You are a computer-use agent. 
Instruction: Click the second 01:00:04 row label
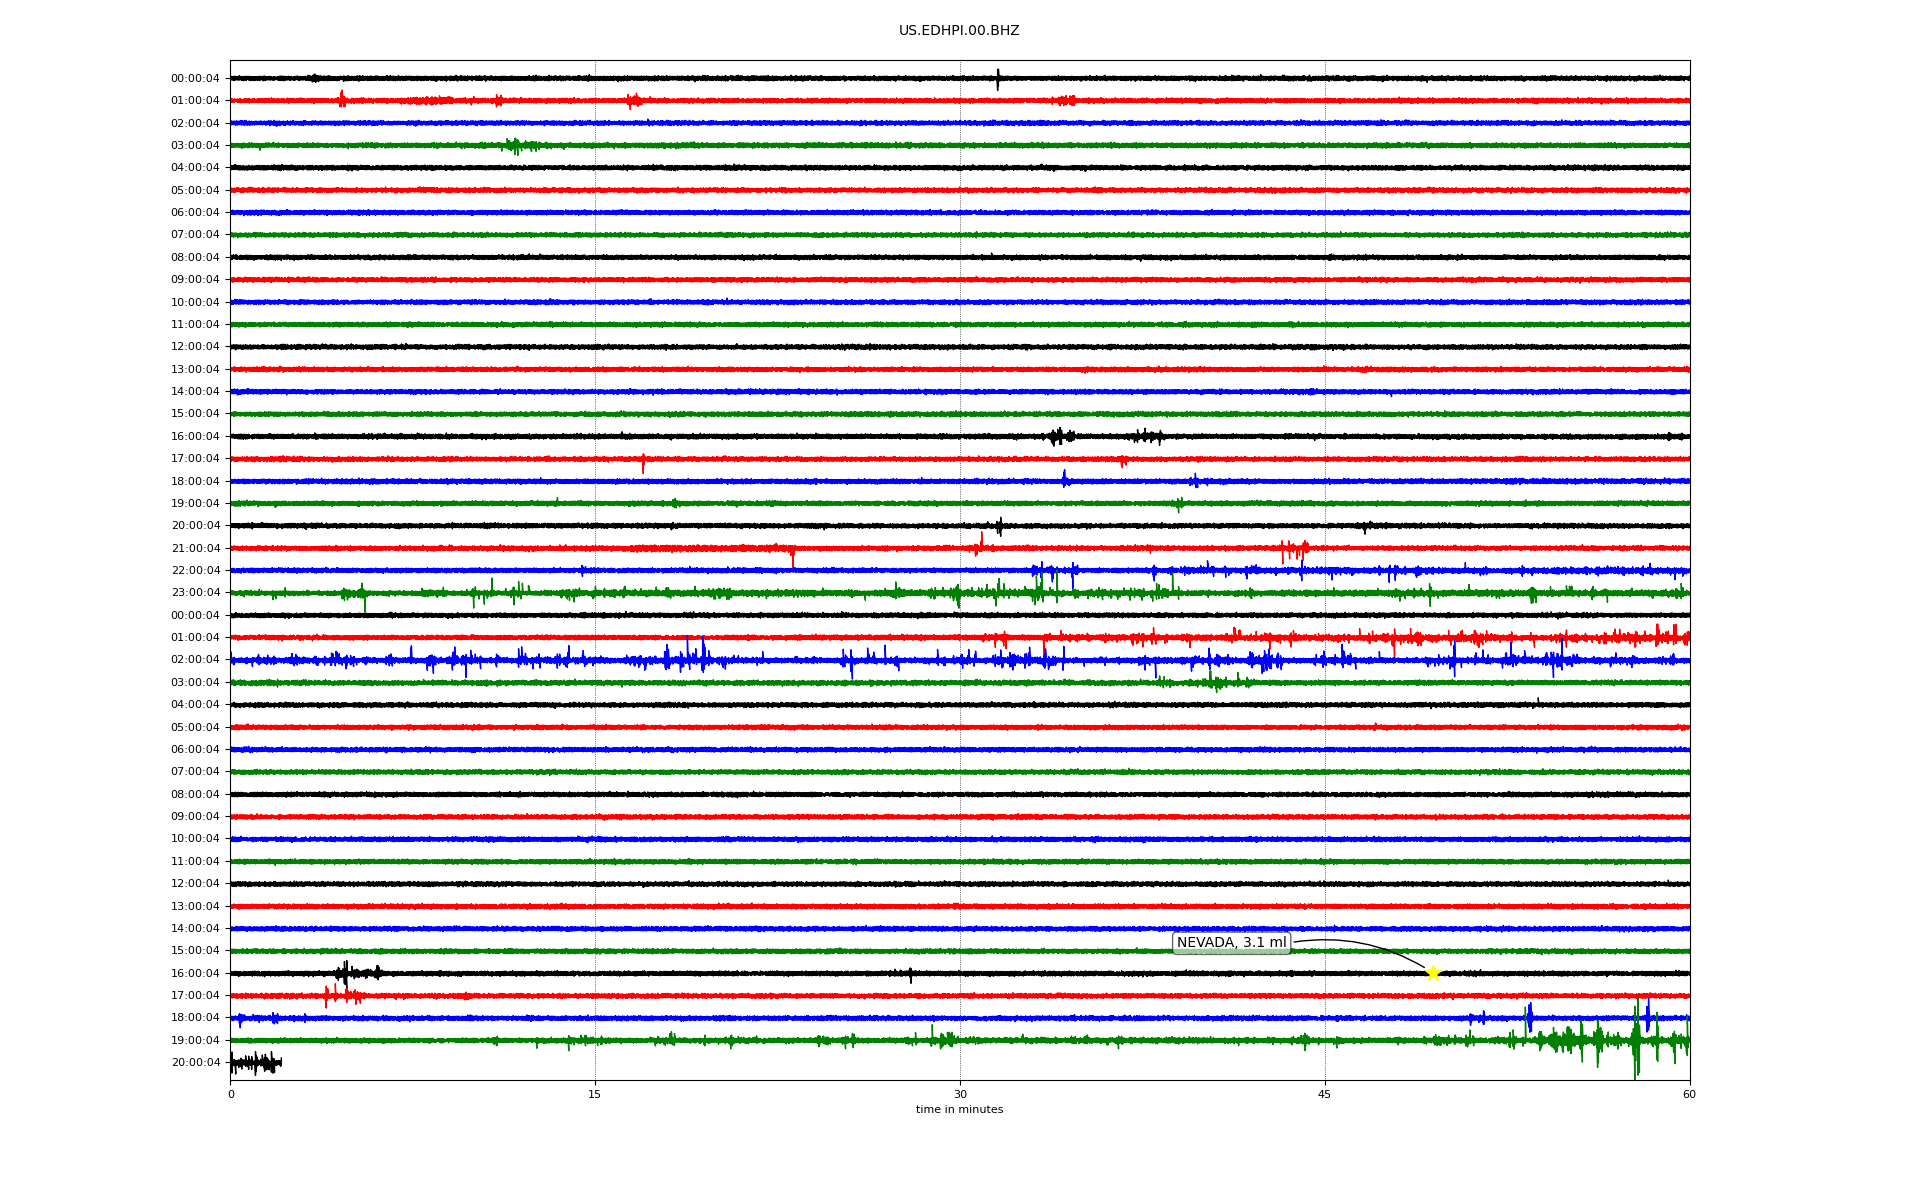(195, 638)
